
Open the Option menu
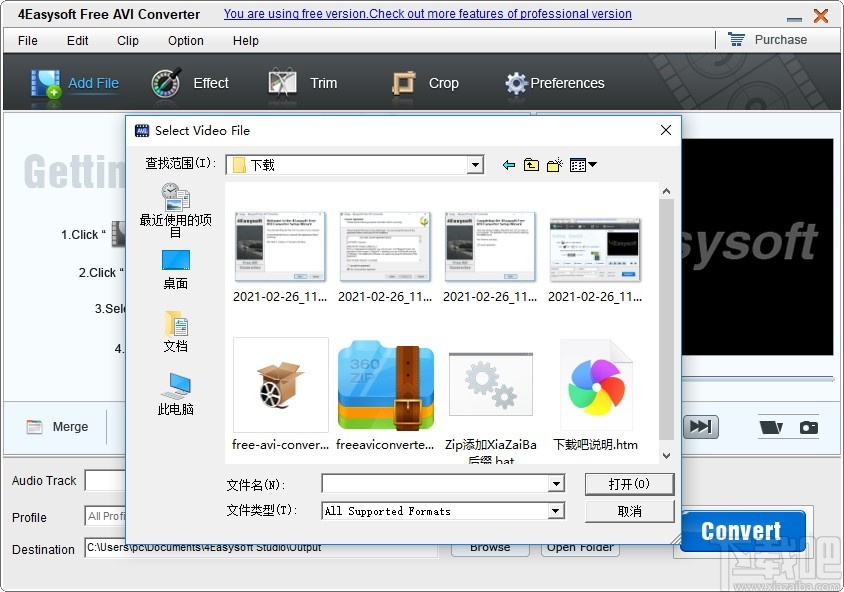click(185, 41)
